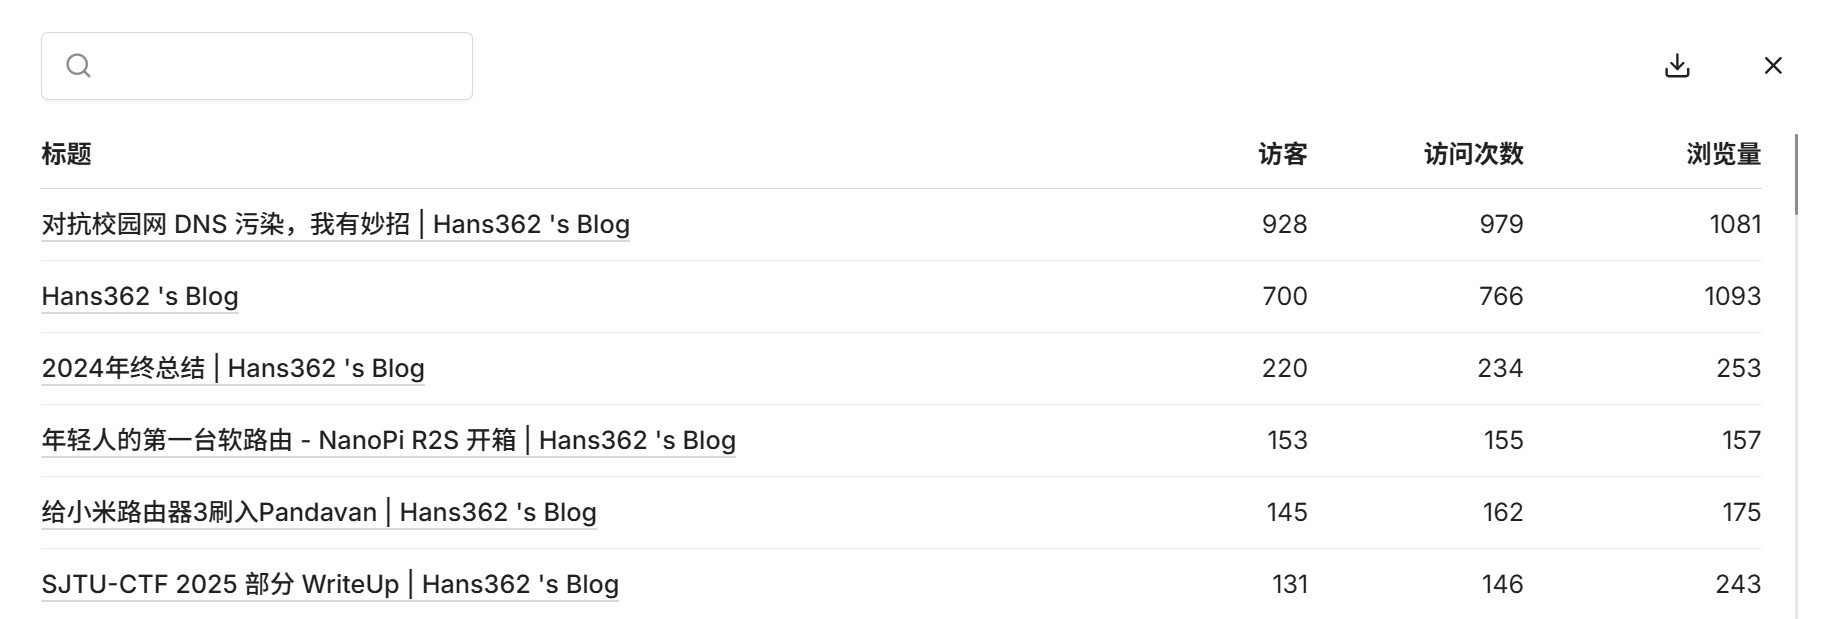Click the 1093 pageviews cell
The width and height of the screenshot is (1829, 619).
tap(1732, 296)
